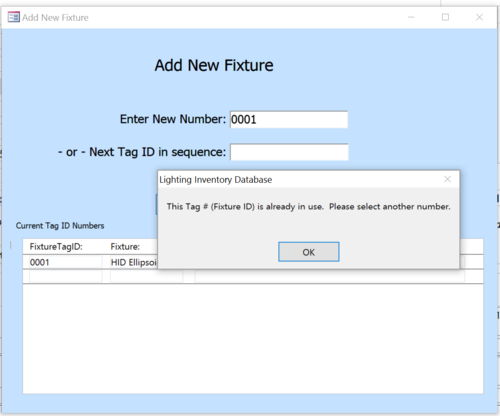Click the FixtureTagID: column header

pyautogui.click(x=56, y=247)
